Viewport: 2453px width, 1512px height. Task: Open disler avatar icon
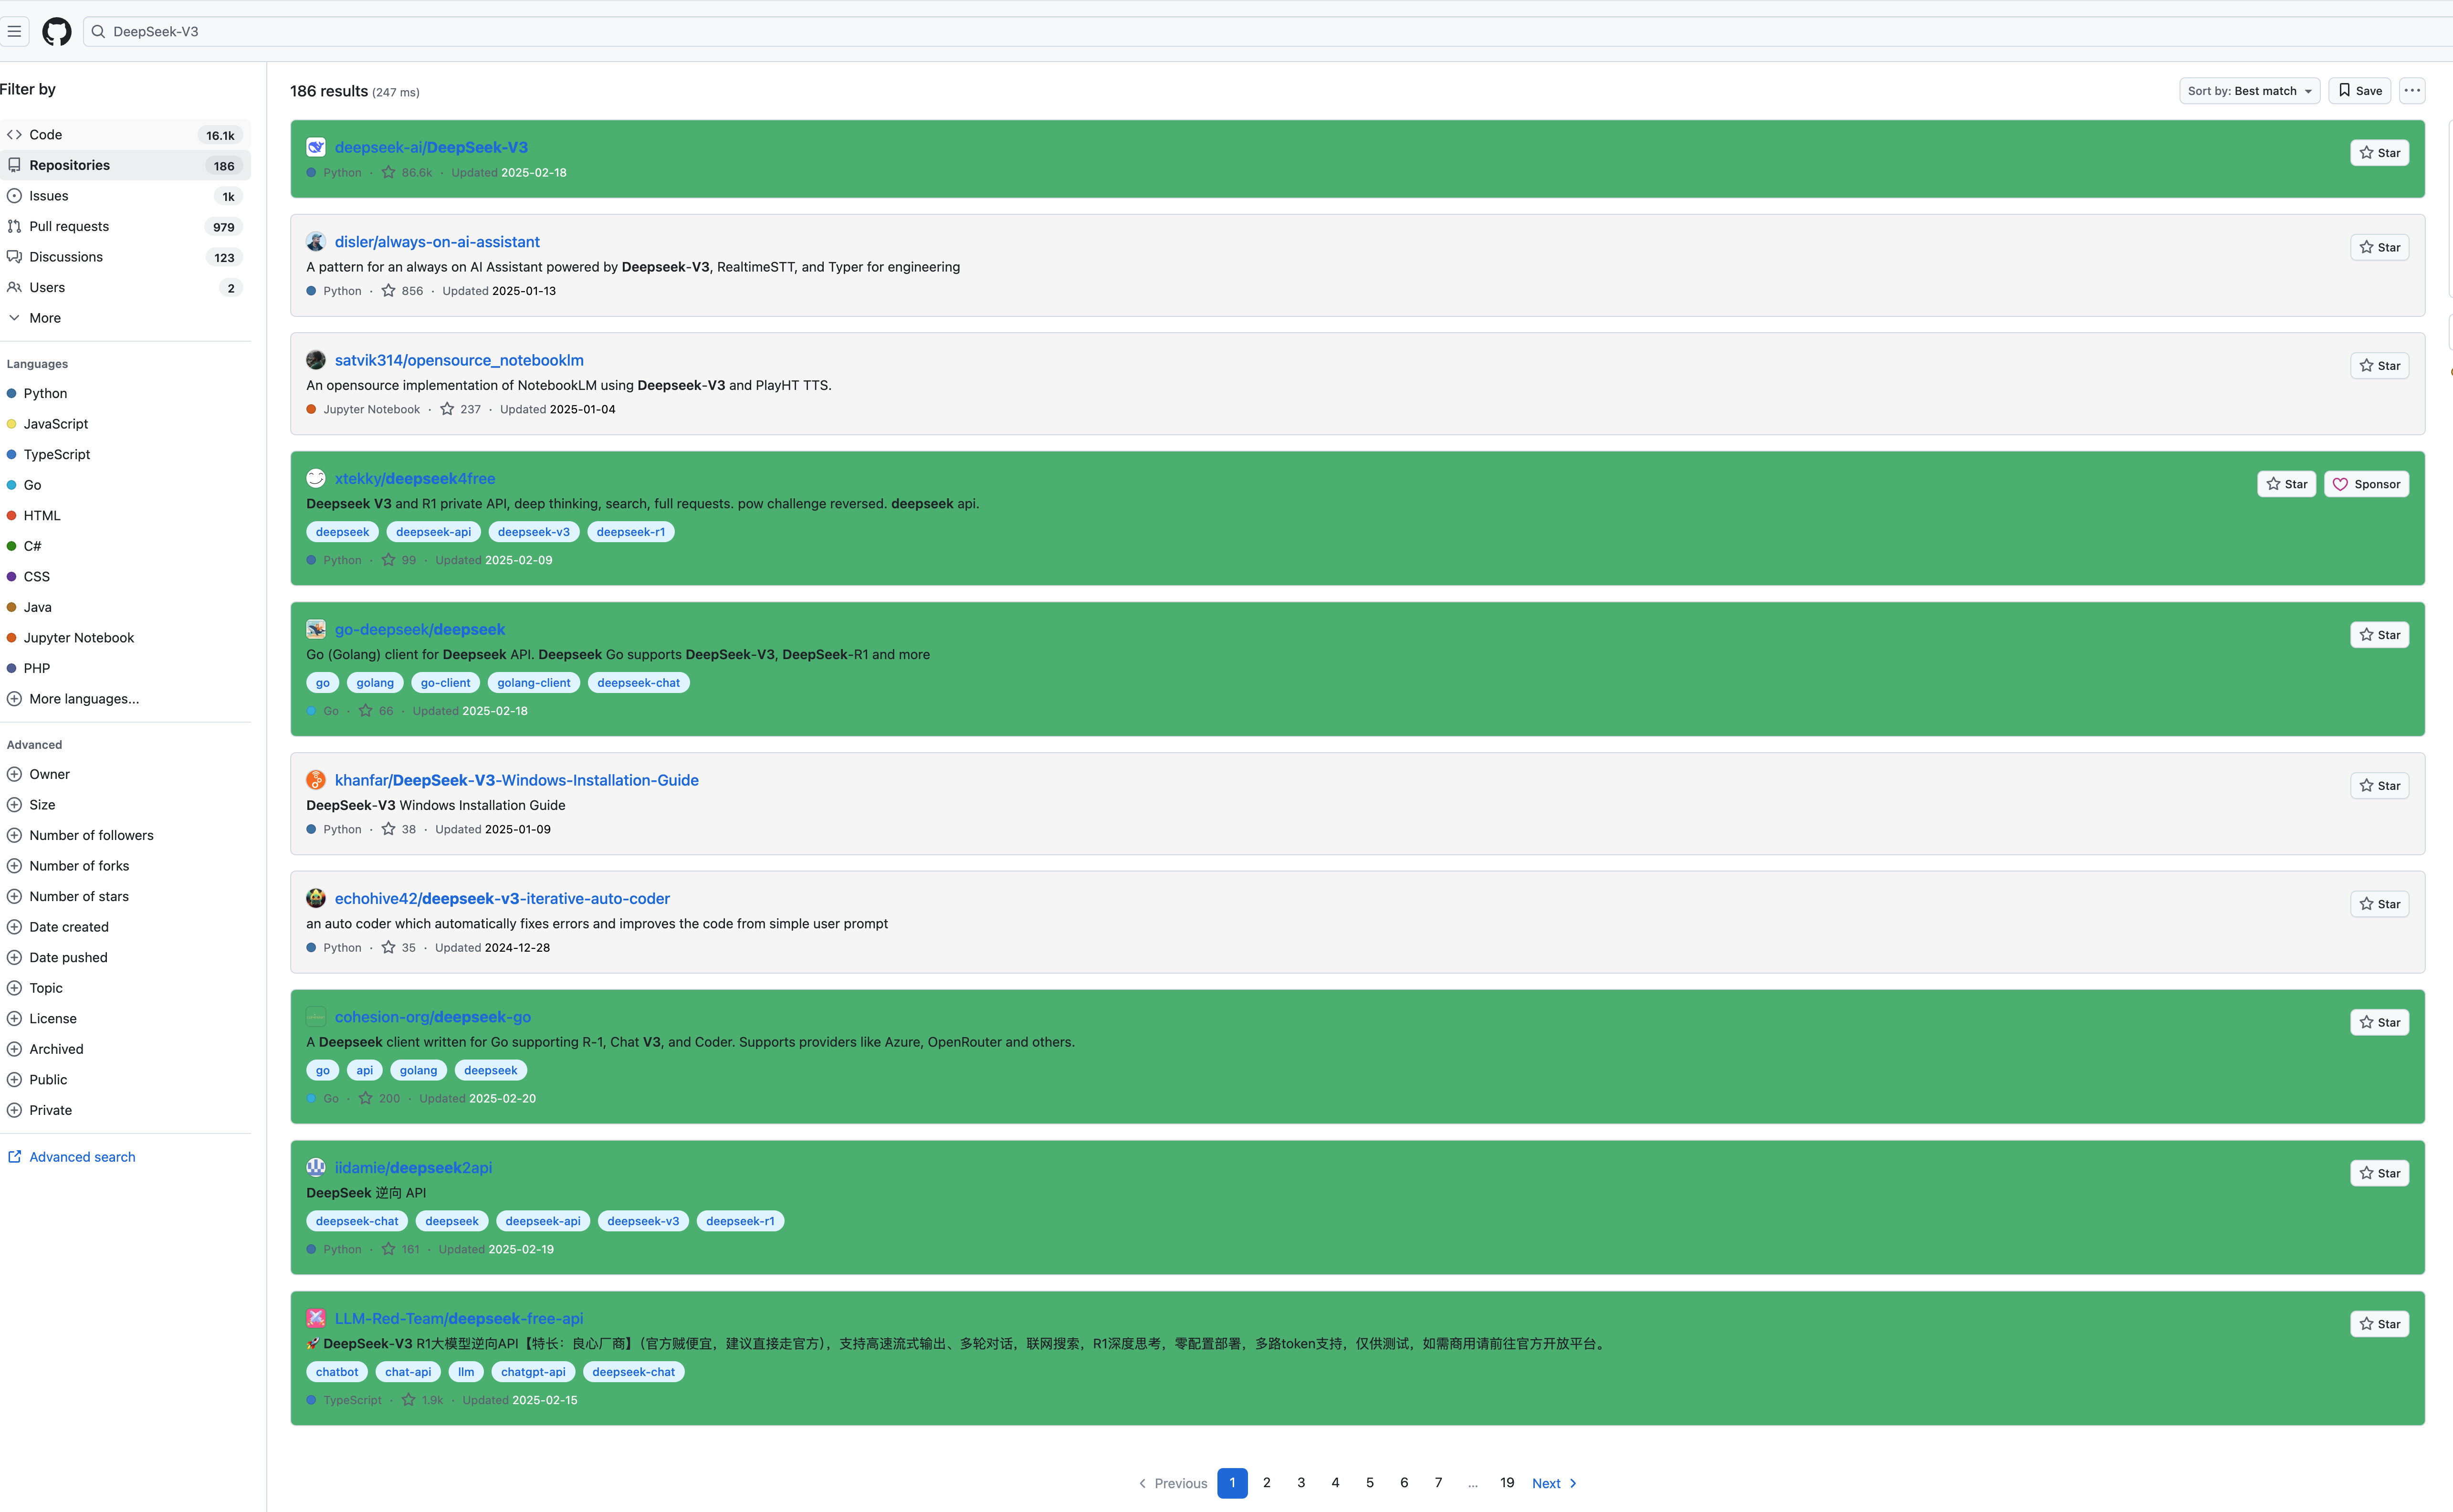(x=316, y=242)
